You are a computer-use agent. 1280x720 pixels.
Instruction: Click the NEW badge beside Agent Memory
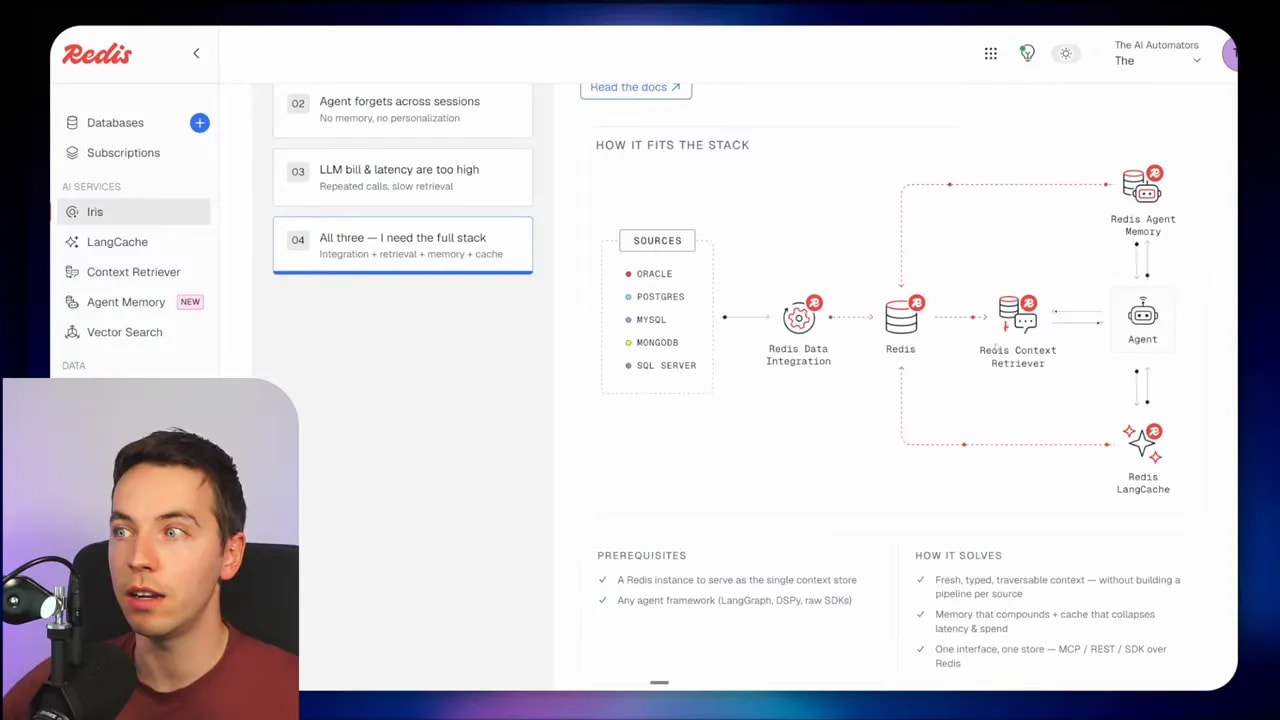[190, 302]
